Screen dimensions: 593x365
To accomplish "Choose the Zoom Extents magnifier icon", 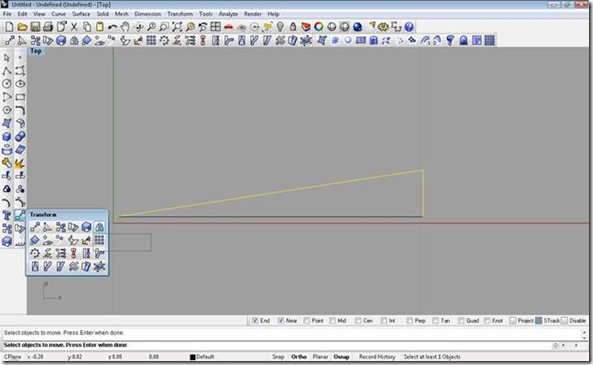I will [x=177, y=27].
